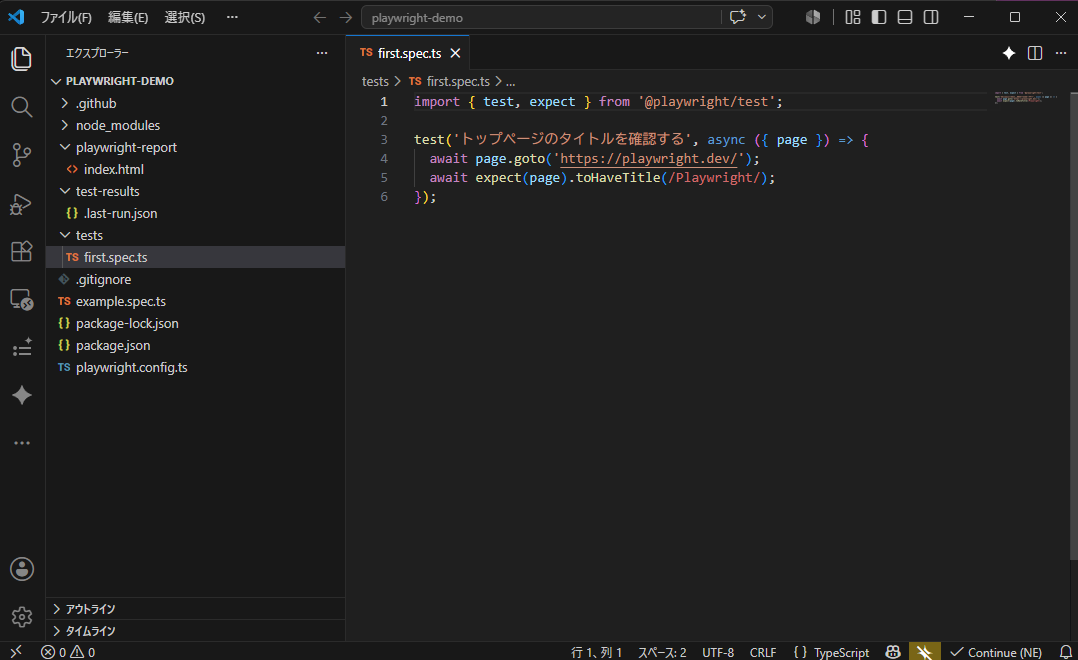Click the Continue (NE) status item
Screen dimensions: 1078x660
point(996,652)
